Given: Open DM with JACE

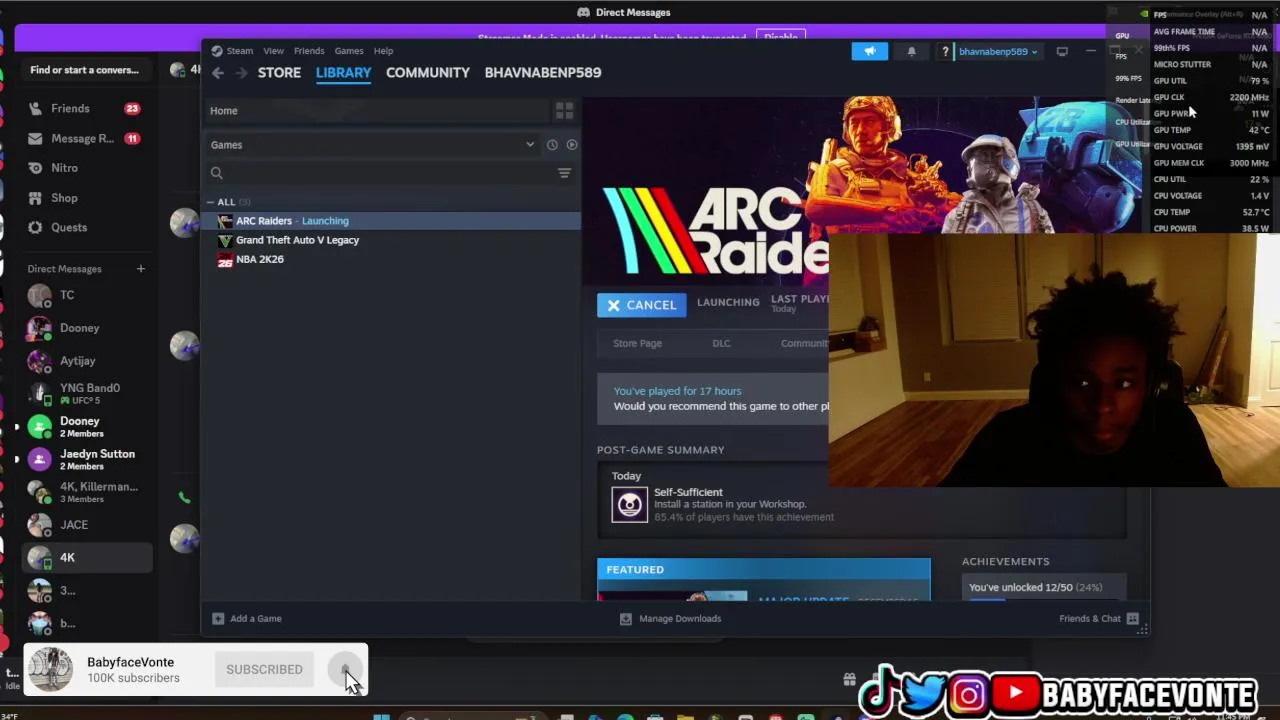Looking at the screenshot, I should coord(86,525).
